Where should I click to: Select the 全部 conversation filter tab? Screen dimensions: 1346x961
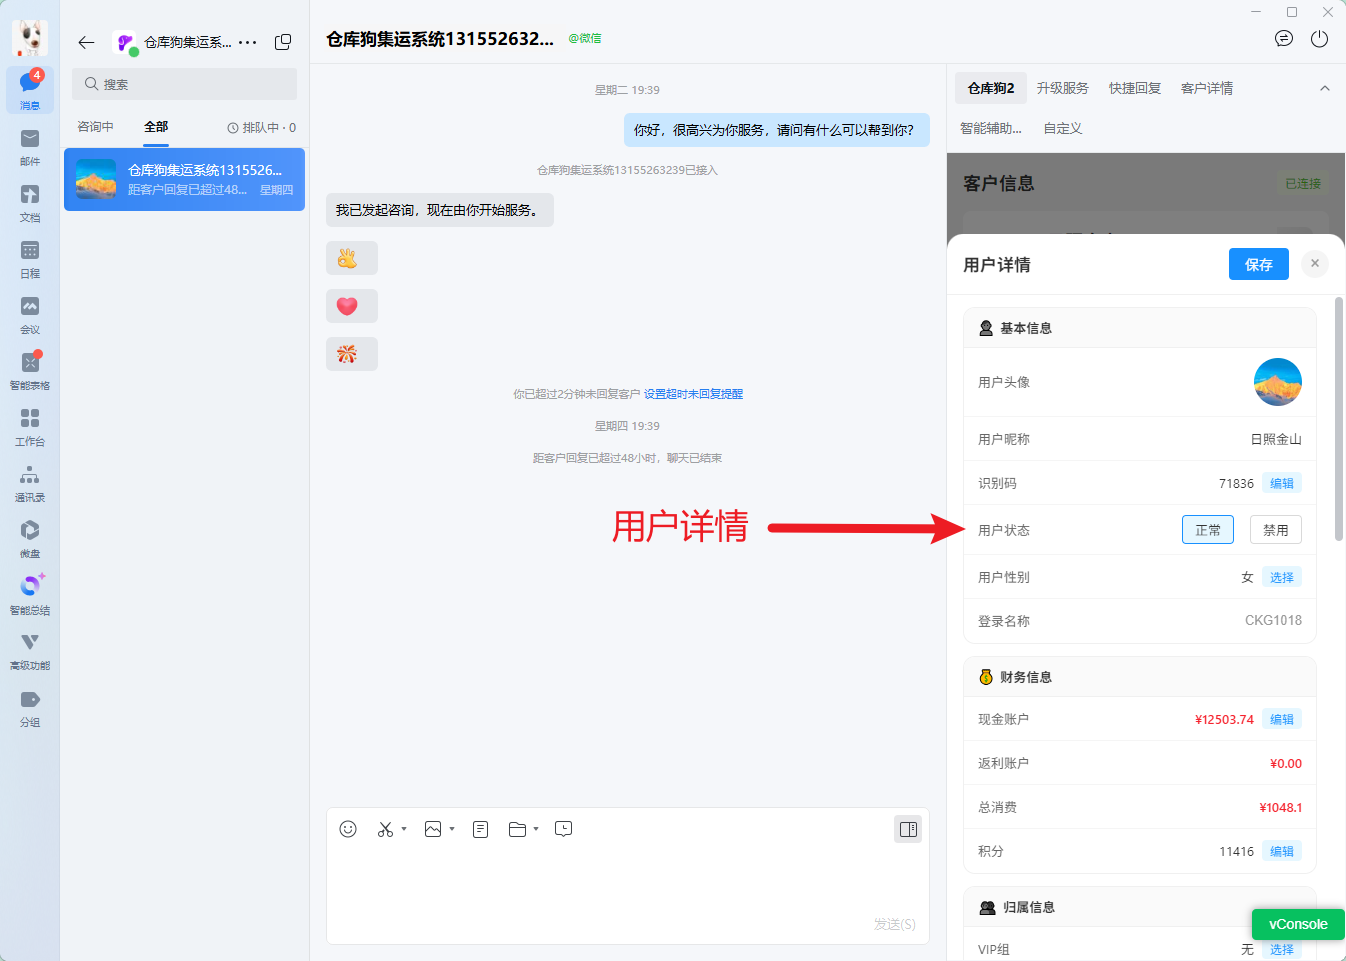coord(156,127)
